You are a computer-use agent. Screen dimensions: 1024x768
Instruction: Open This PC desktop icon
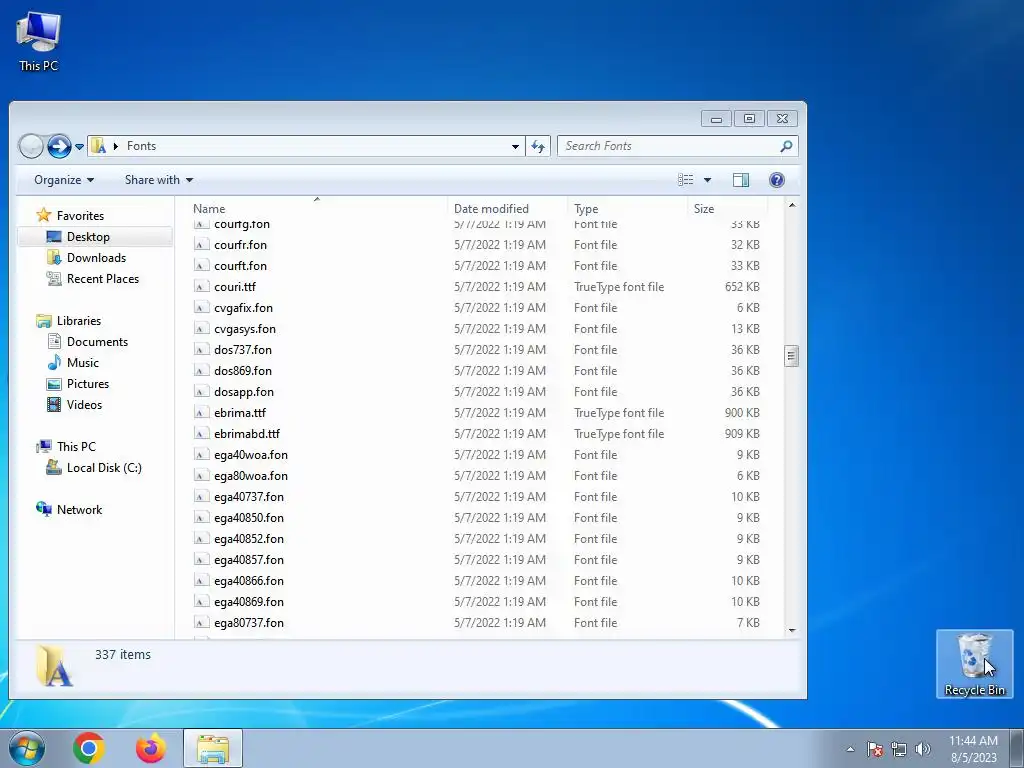click(x=39, y=42)
